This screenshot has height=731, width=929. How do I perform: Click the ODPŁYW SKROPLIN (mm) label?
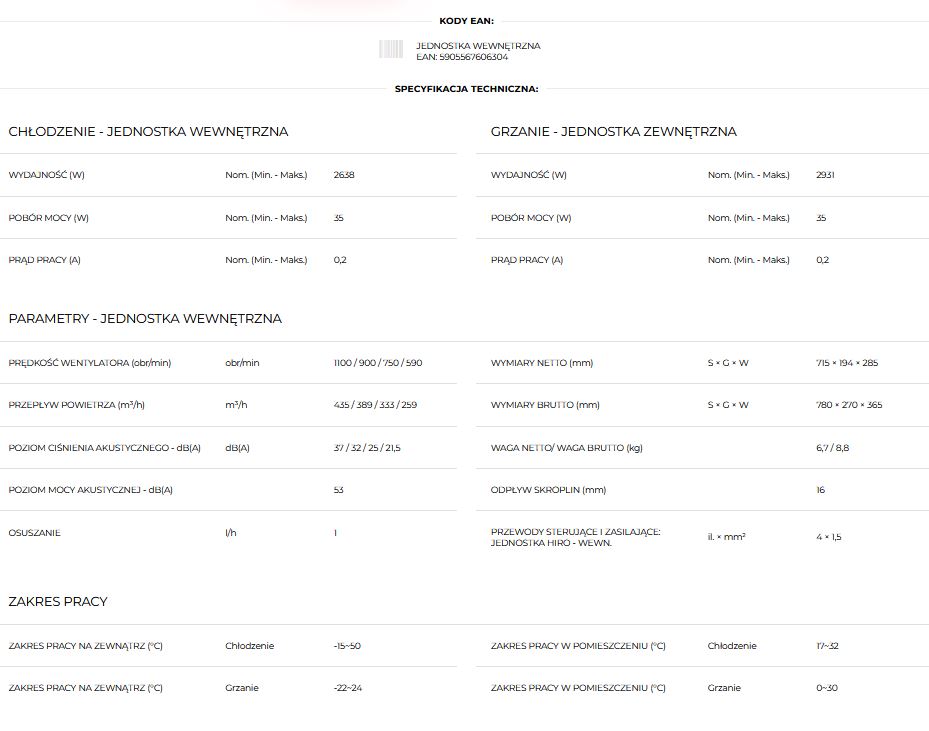548,490
